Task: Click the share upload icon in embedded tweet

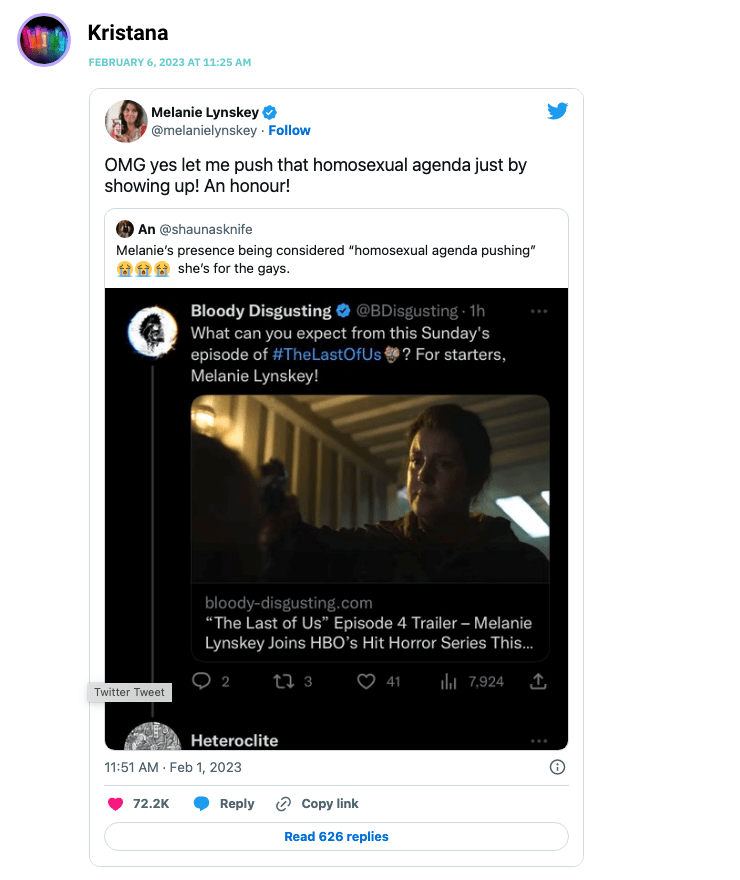Action: click(538, 681)
